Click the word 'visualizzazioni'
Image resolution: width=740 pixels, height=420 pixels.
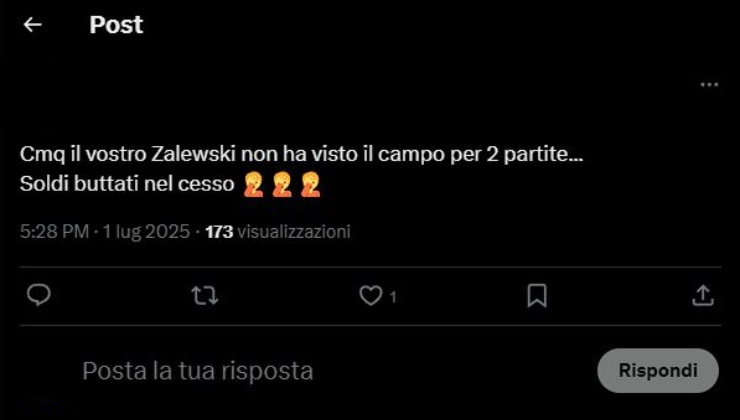tap(294, 232)
